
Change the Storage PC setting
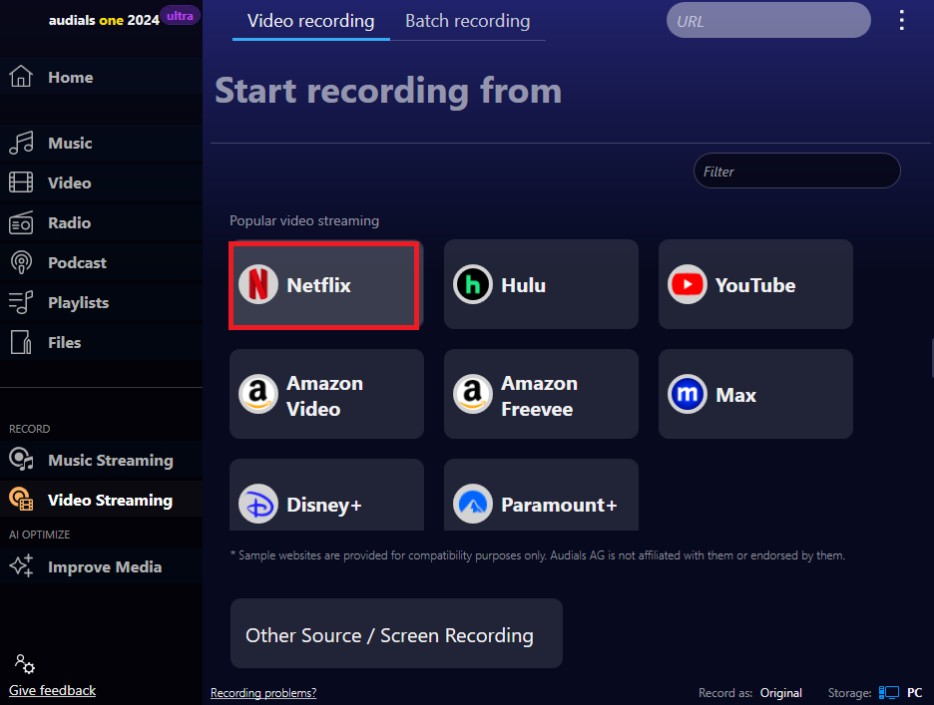tap(914, 693)
